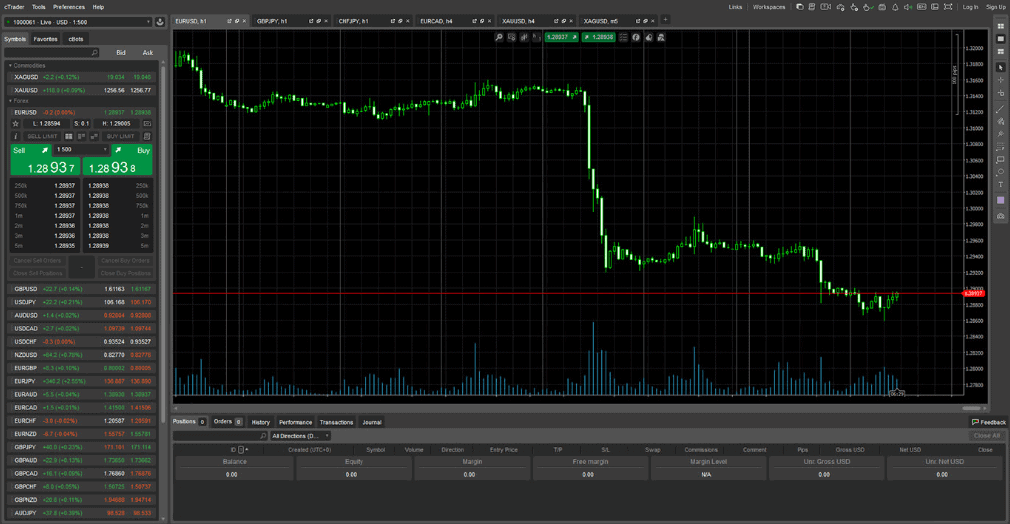
Task: Select the cursor pointer tool in right toolbar
Action: click(1001, 68)
